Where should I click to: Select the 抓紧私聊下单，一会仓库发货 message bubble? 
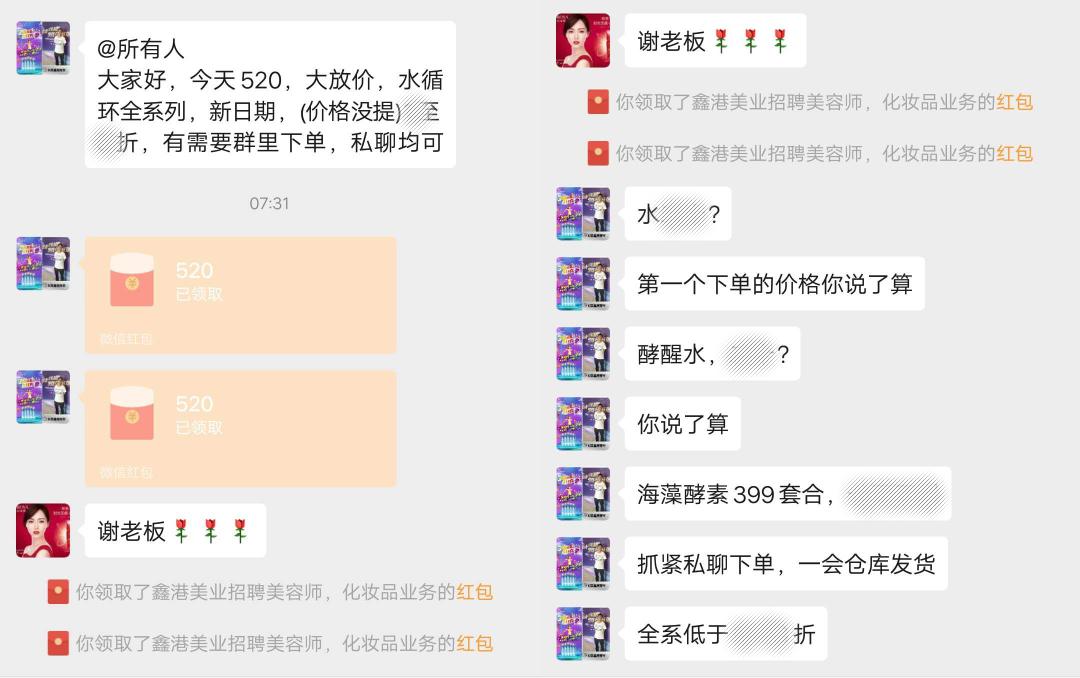tap(786, 564)
